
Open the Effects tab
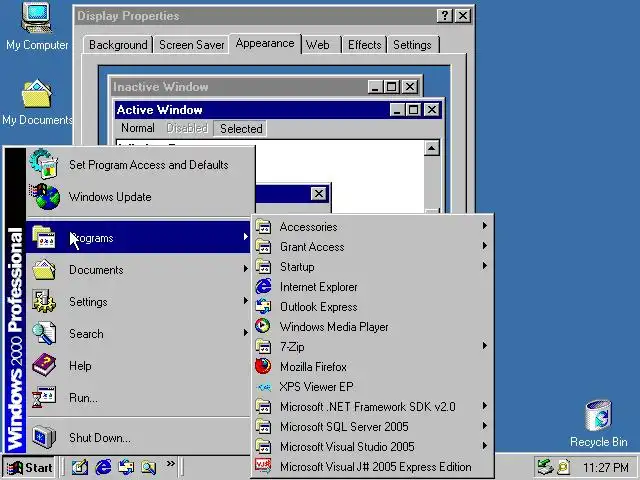click(x=364, y=44)
